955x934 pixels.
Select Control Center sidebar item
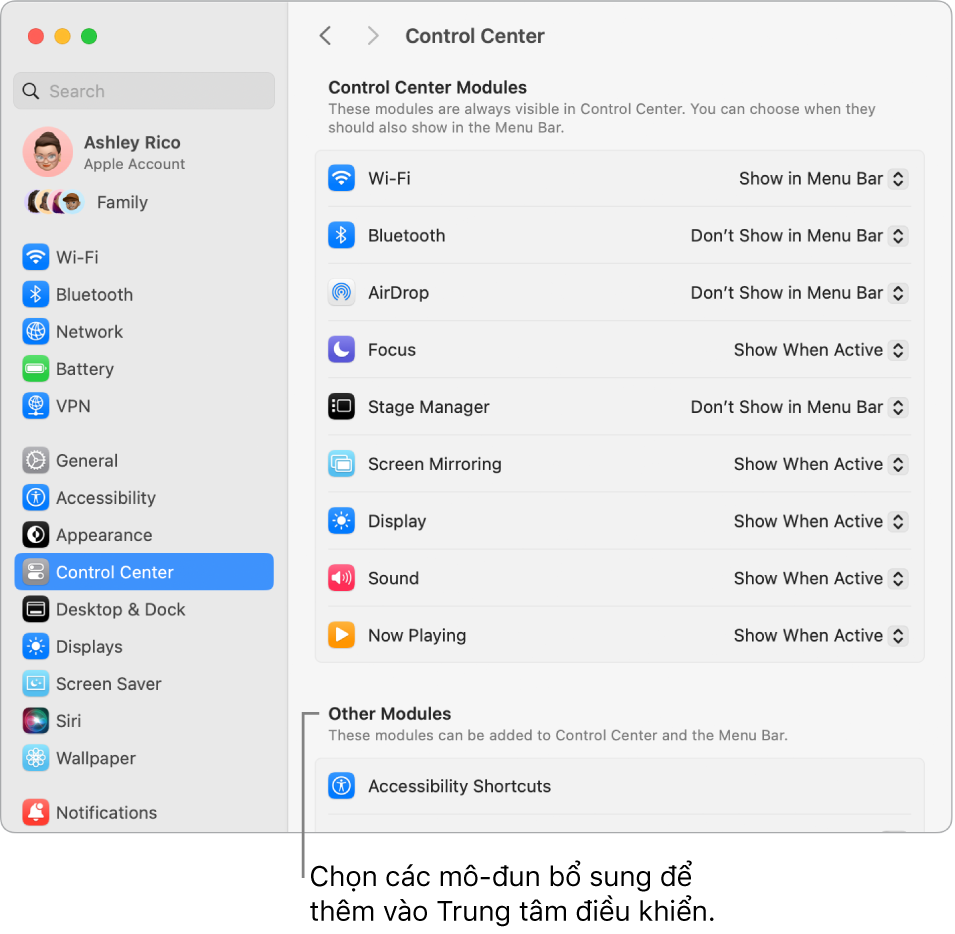pos(144,572)
